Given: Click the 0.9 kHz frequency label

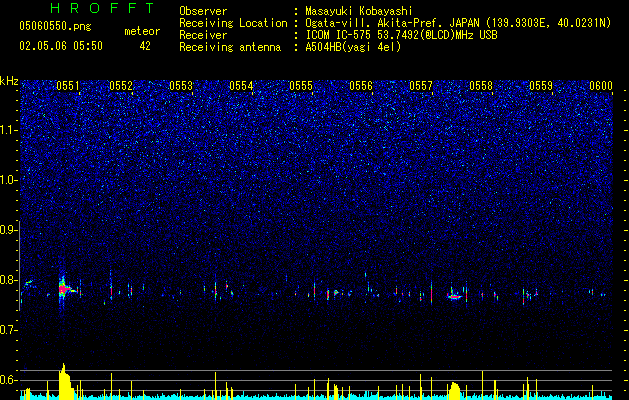Looking at the screenshot, I should (x=9, y=229).
